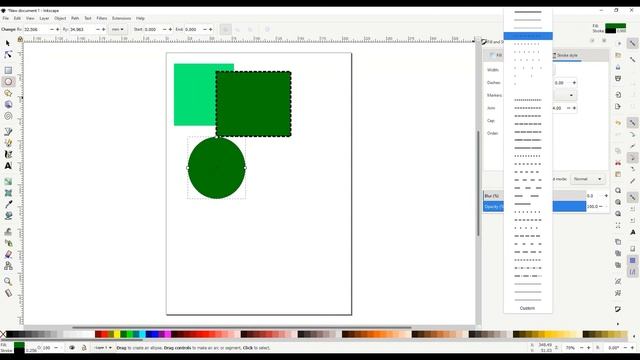
Task: Open the blend mode Normal dropdown
Action: 587,179
